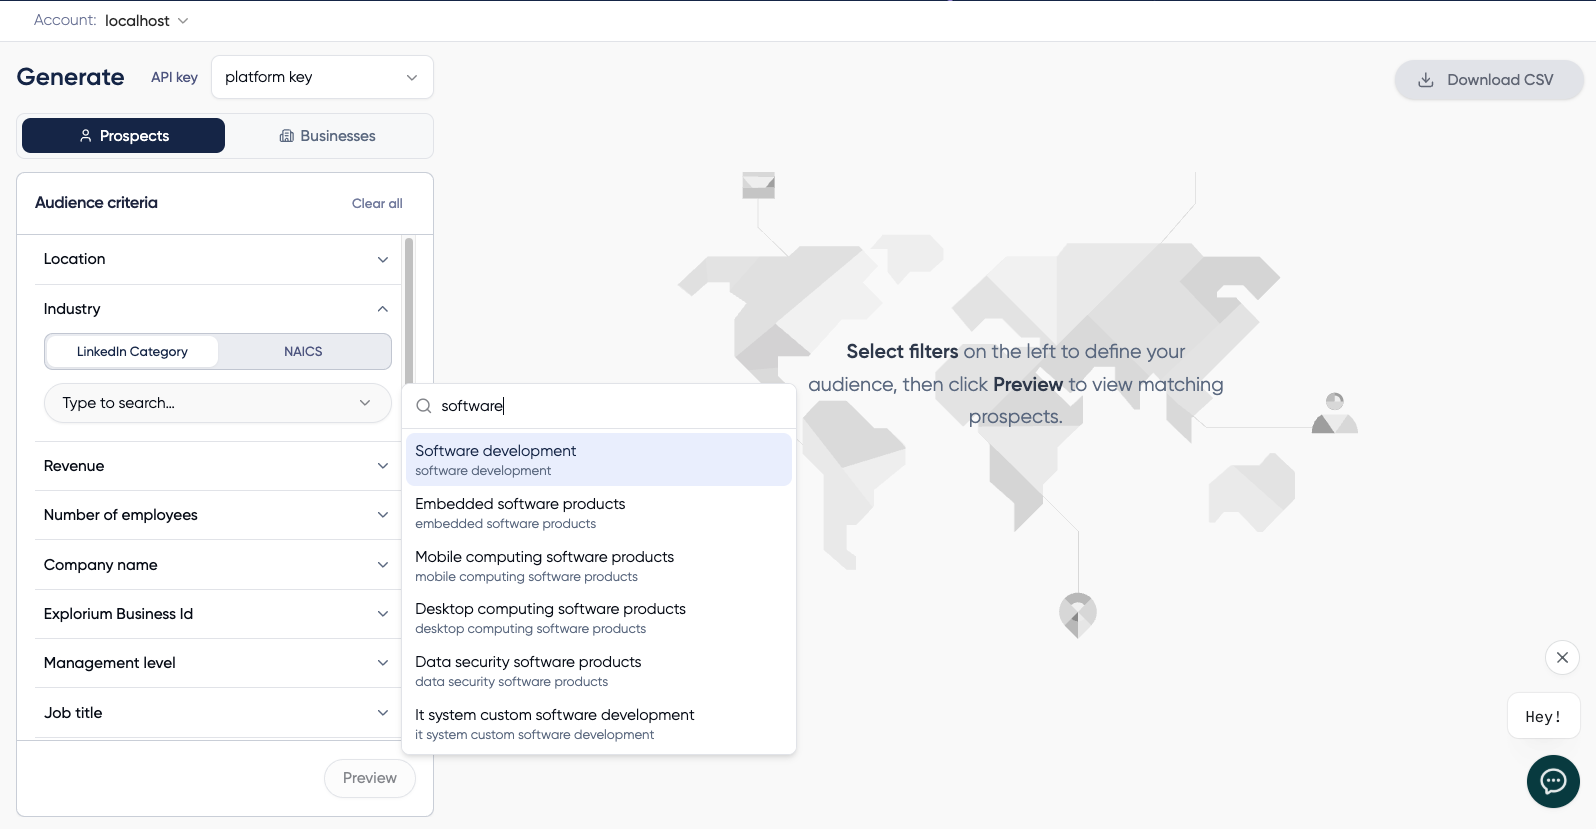Collapse the Industry filter section
Viewport: 1596px width, 829px height.
pyautogui.click(x=216, y=309)
